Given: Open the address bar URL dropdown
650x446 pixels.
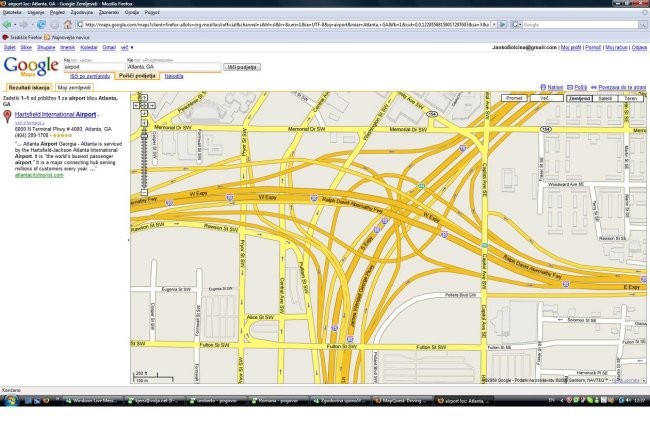Looking at the screenshot, I should 494,25.
